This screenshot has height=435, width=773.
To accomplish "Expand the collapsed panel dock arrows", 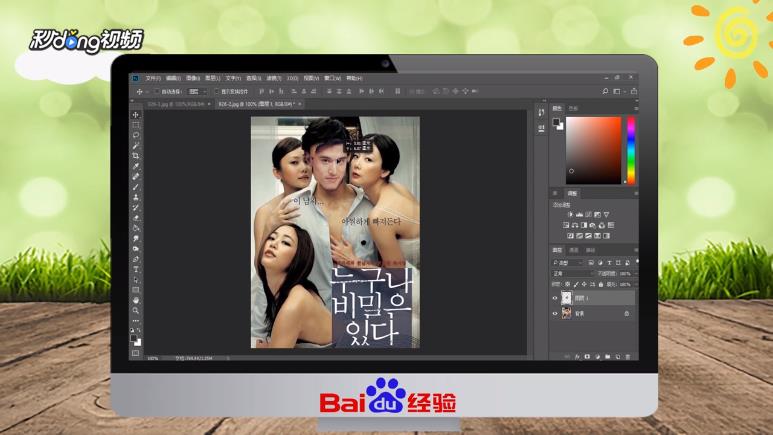I will [544, 101].
